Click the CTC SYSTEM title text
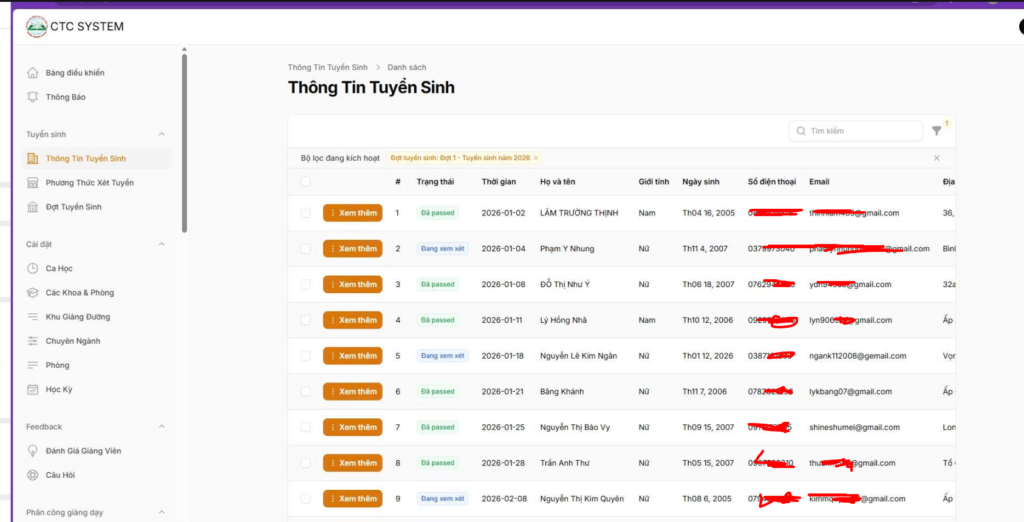The height and width of the screenshot is (522, 1024). 87,27
